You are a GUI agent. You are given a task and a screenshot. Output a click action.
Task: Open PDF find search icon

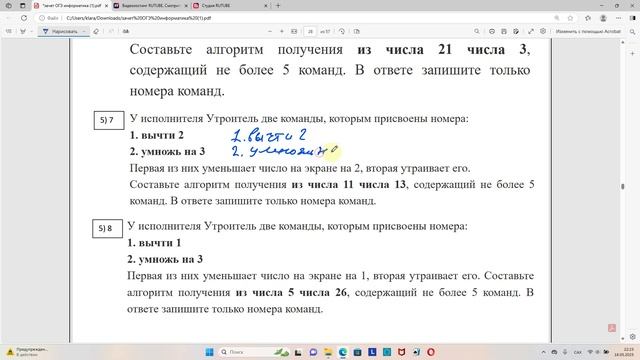click(476, 31)
